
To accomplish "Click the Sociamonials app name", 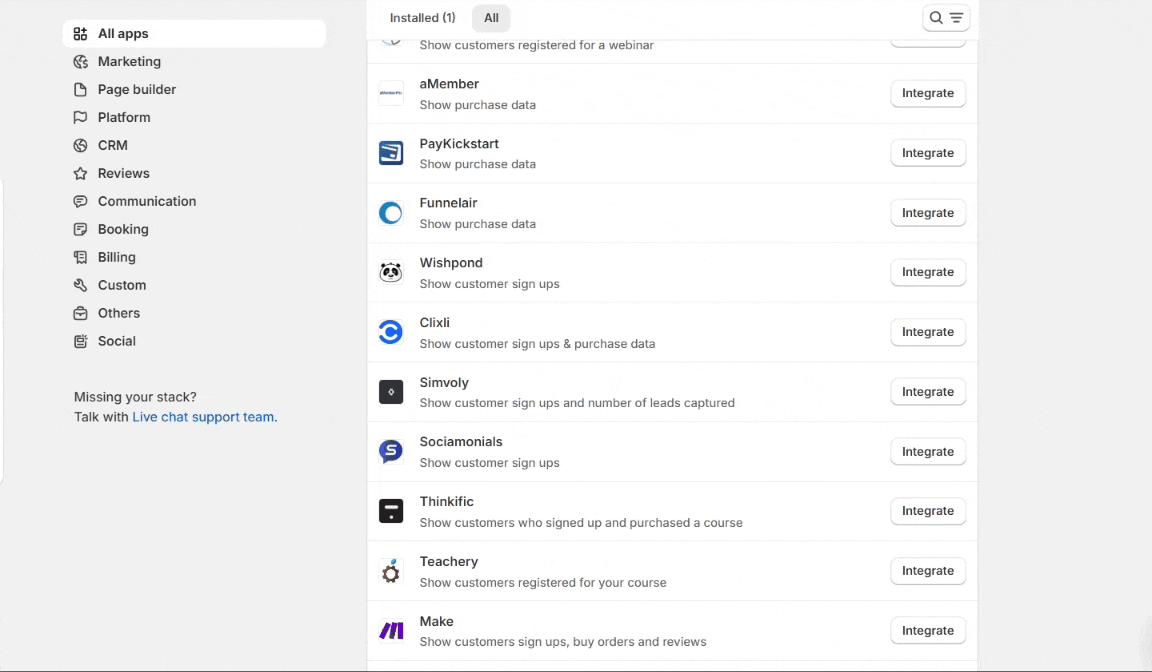I will [x=461, y=441].
